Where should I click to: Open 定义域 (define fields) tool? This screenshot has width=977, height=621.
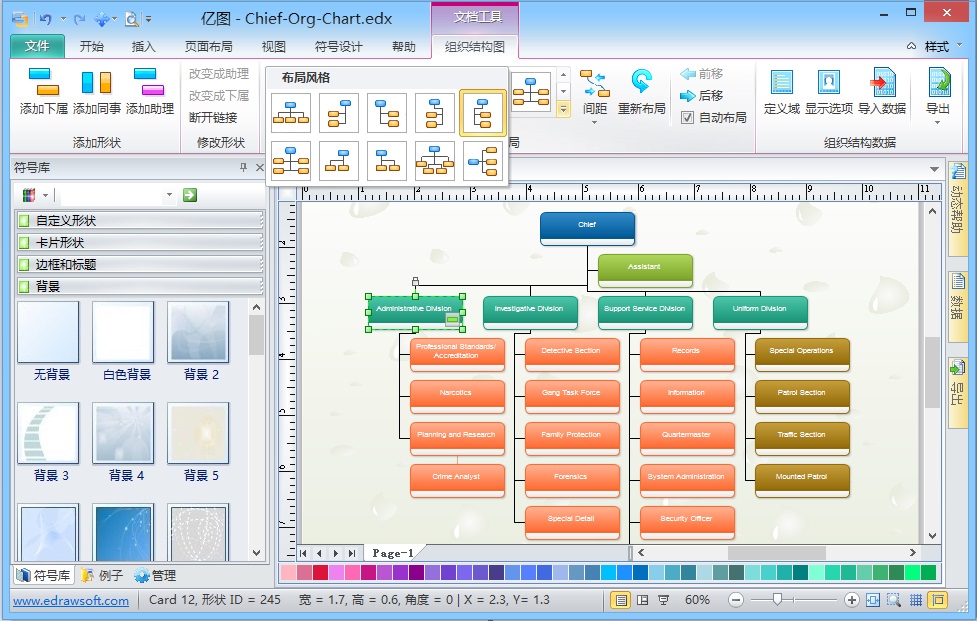coord(781,83)
